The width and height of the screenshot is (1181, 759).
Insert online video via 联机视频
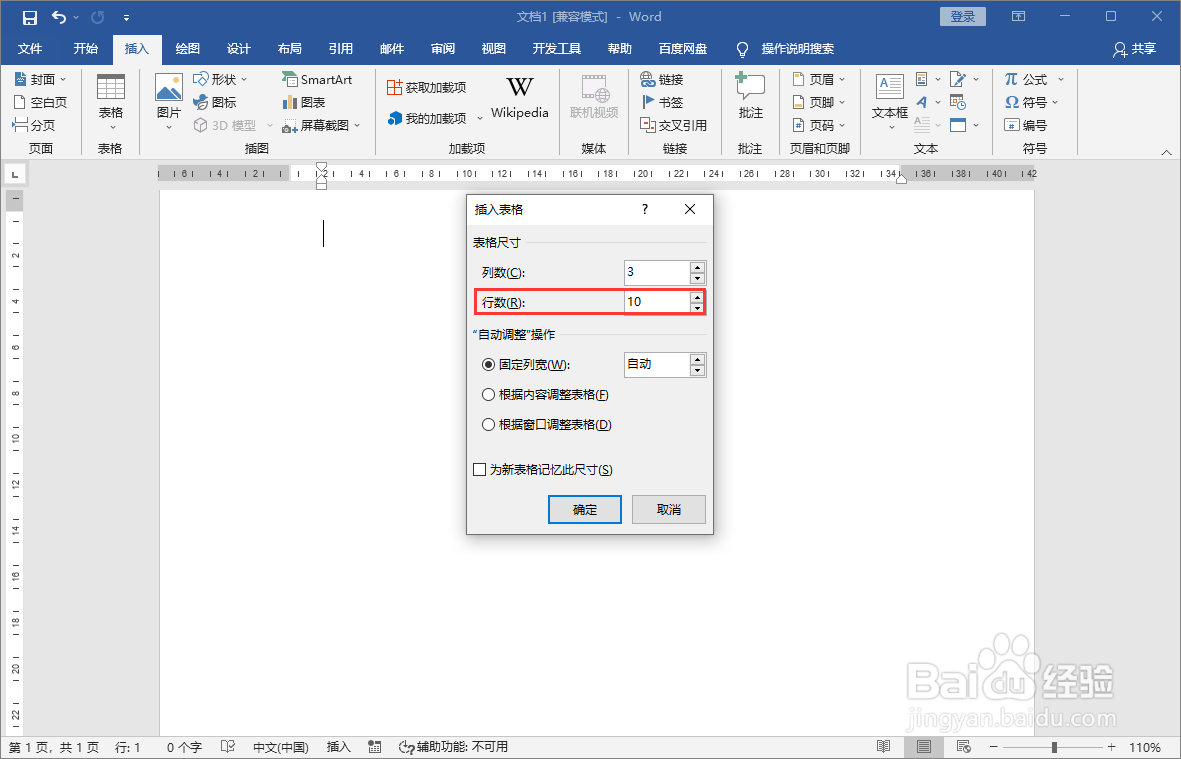pos(595,100)
